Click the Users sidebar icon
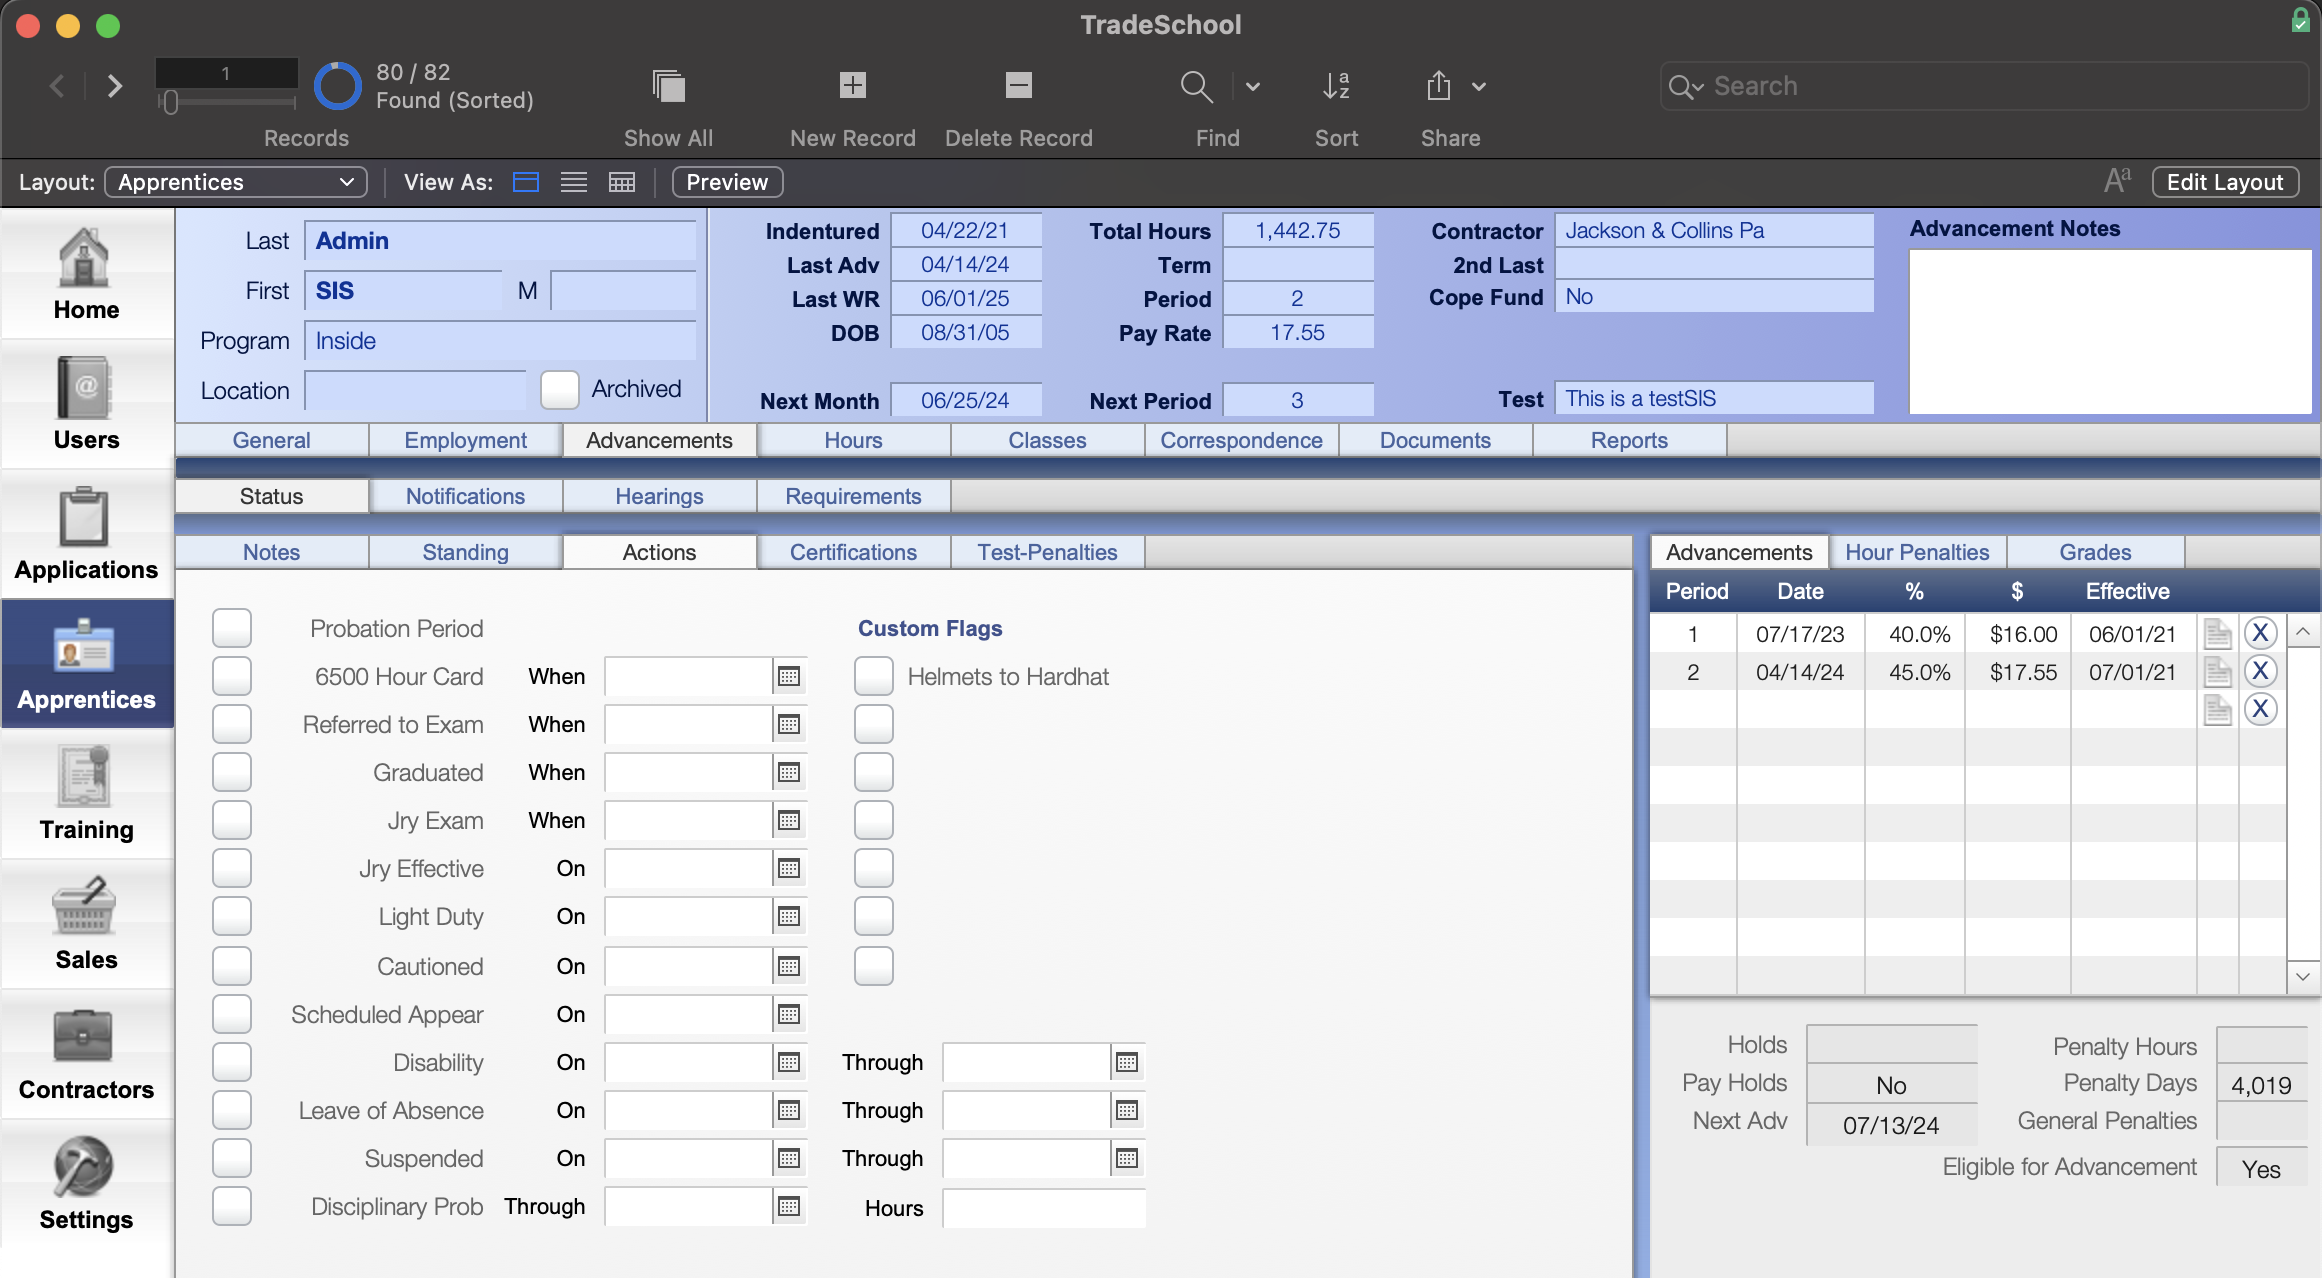The image size is (2322, 1278). [x=85, y=403]
